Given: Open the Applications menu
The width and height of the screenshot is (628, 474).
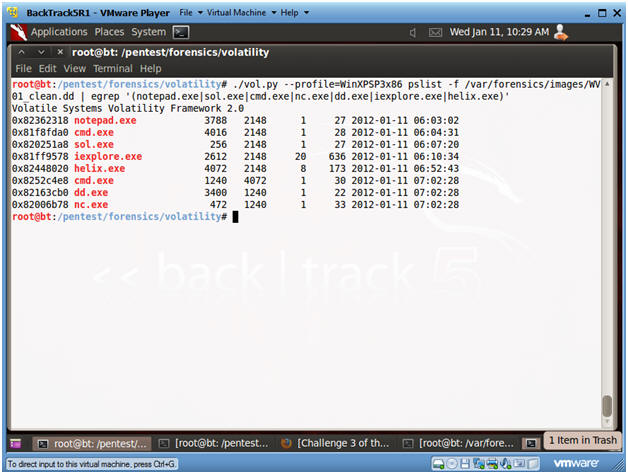Looking at the screenshot, I should coord(59,32).
